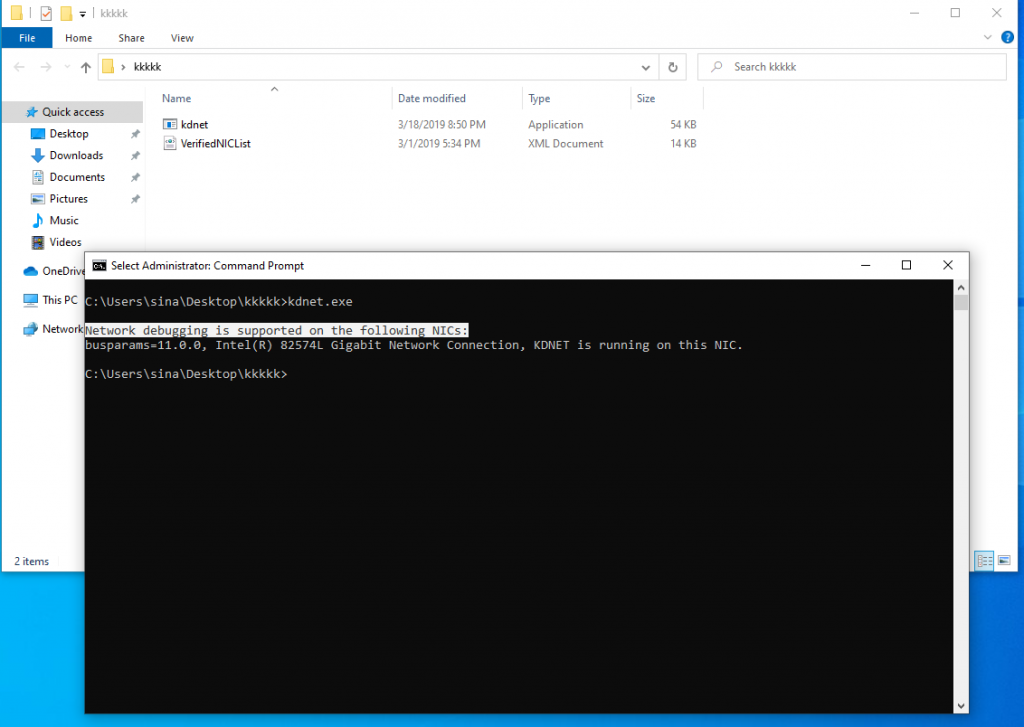Screen dimensions: 1024x727
Task: Close the Command Prompt window
Action: click(948, 265)
